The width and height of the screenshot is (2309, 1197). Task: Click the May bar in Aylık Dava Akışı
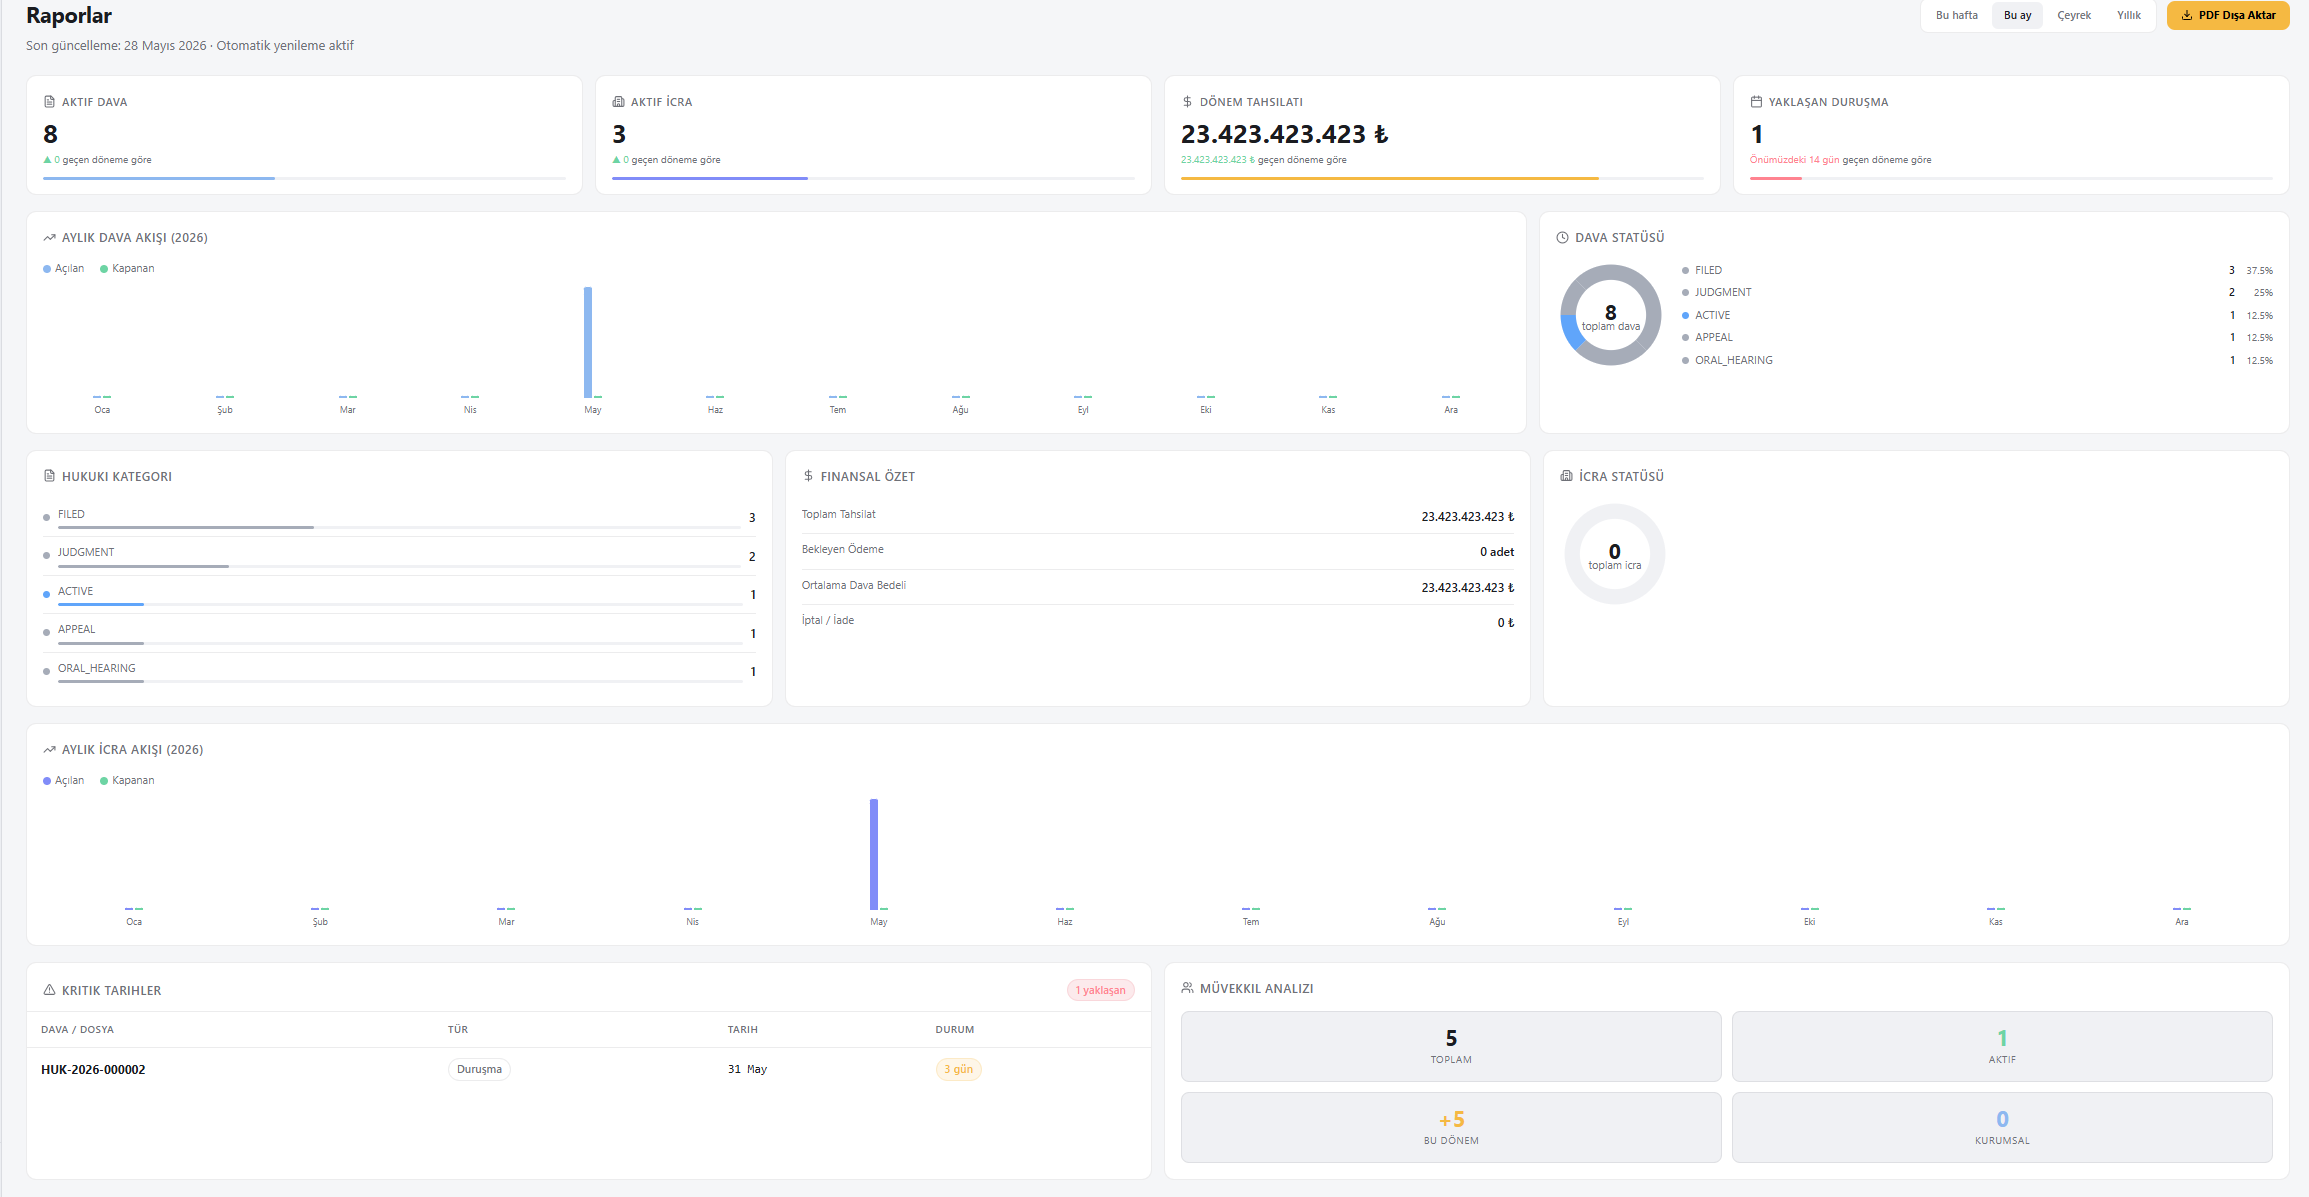point(588,343)
